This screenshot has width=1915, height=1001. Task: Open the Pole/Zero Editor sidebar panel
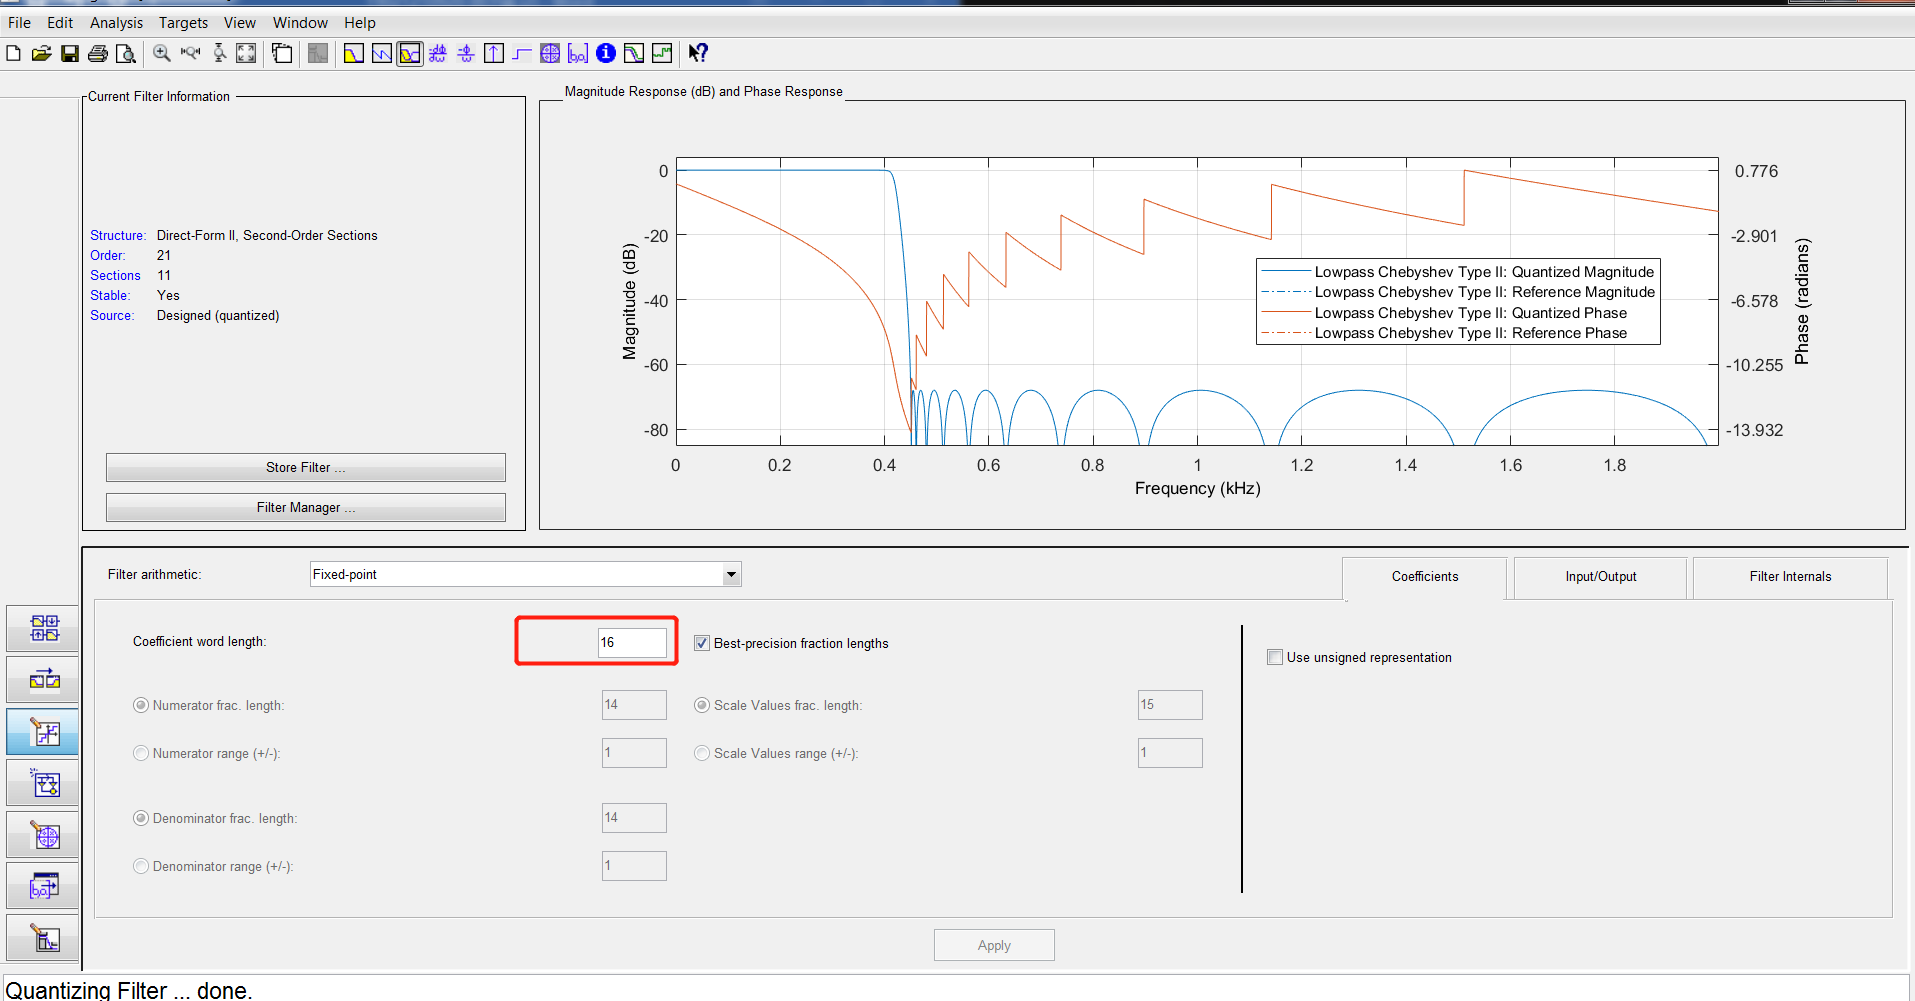click(x=43, y=835)
